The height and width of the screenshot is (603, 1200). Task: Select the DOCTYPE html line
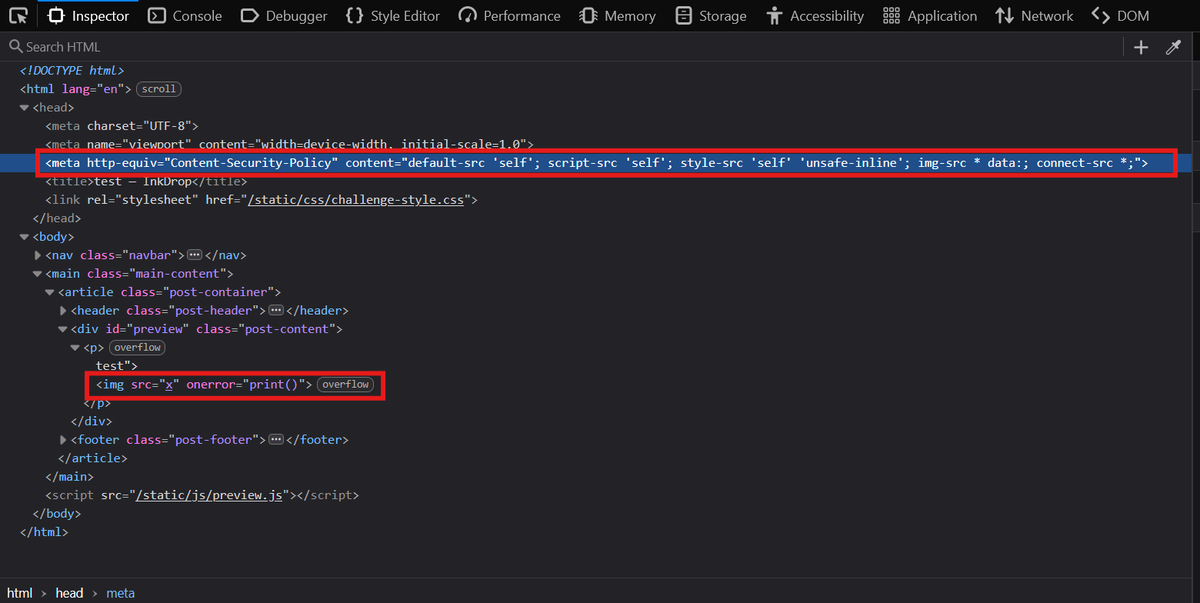(71, 70)
